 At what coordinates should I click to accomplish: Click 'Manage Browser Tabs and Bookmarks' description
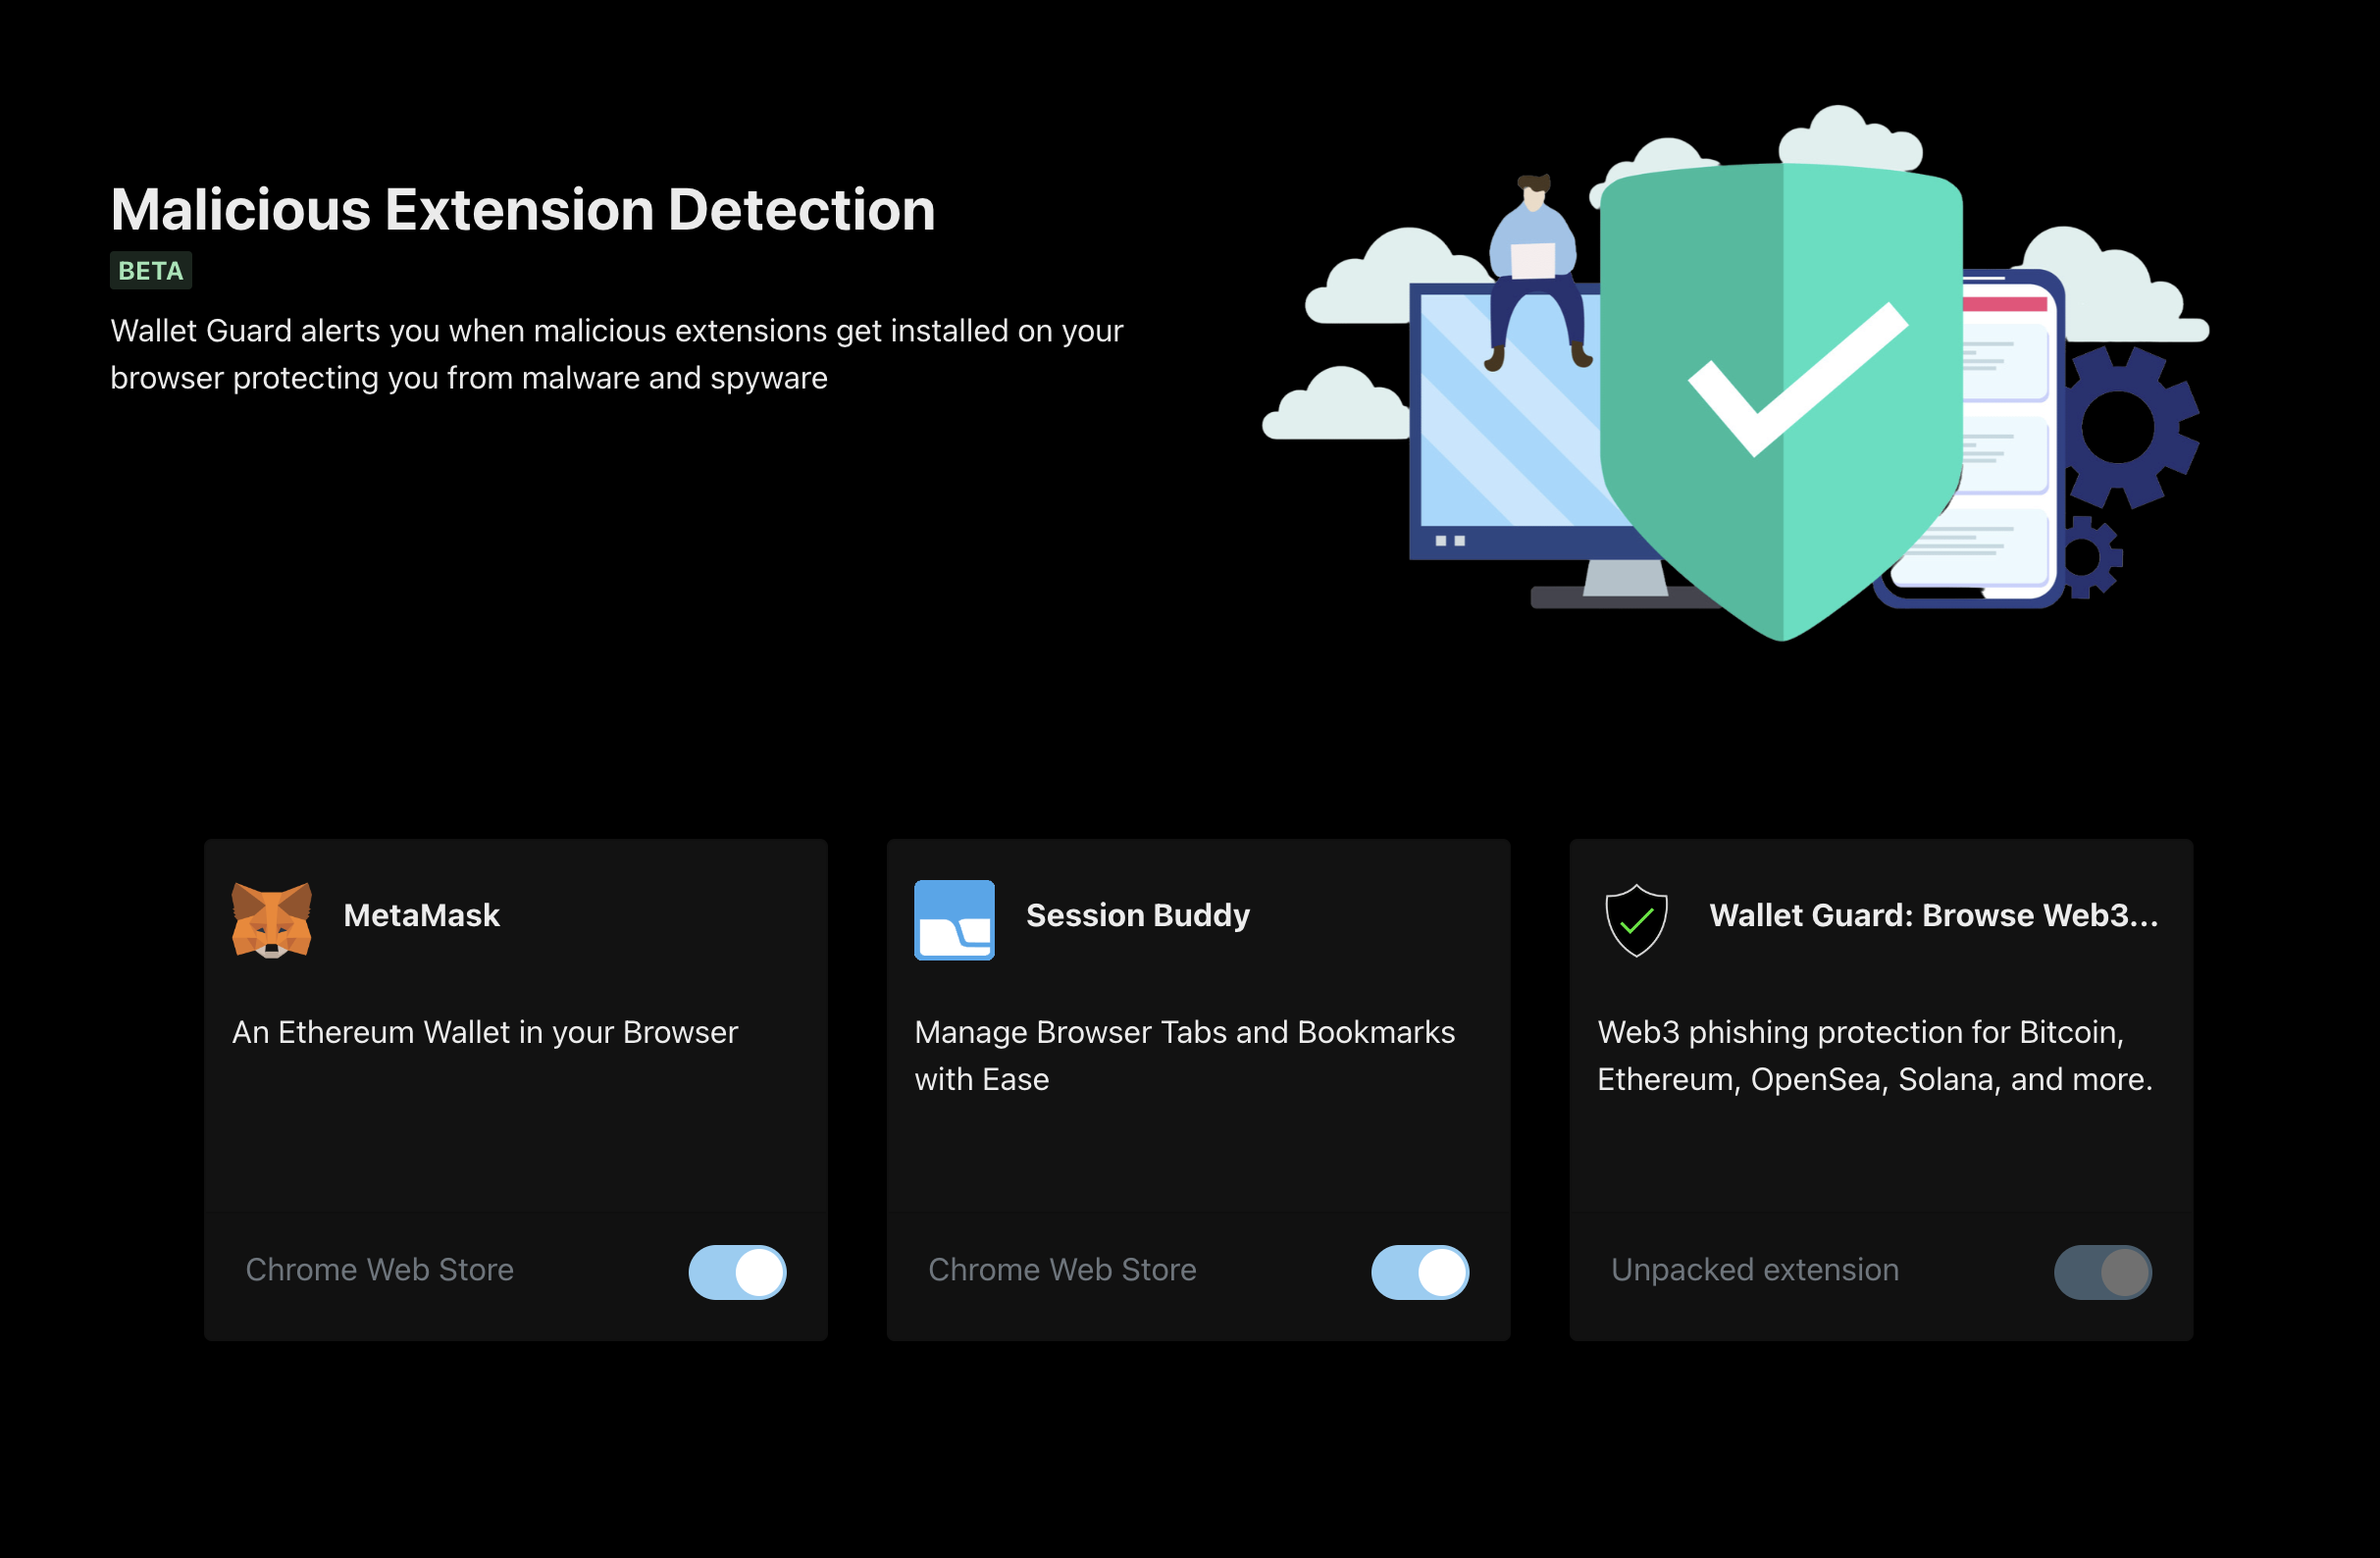[x=1185, y=1056]
